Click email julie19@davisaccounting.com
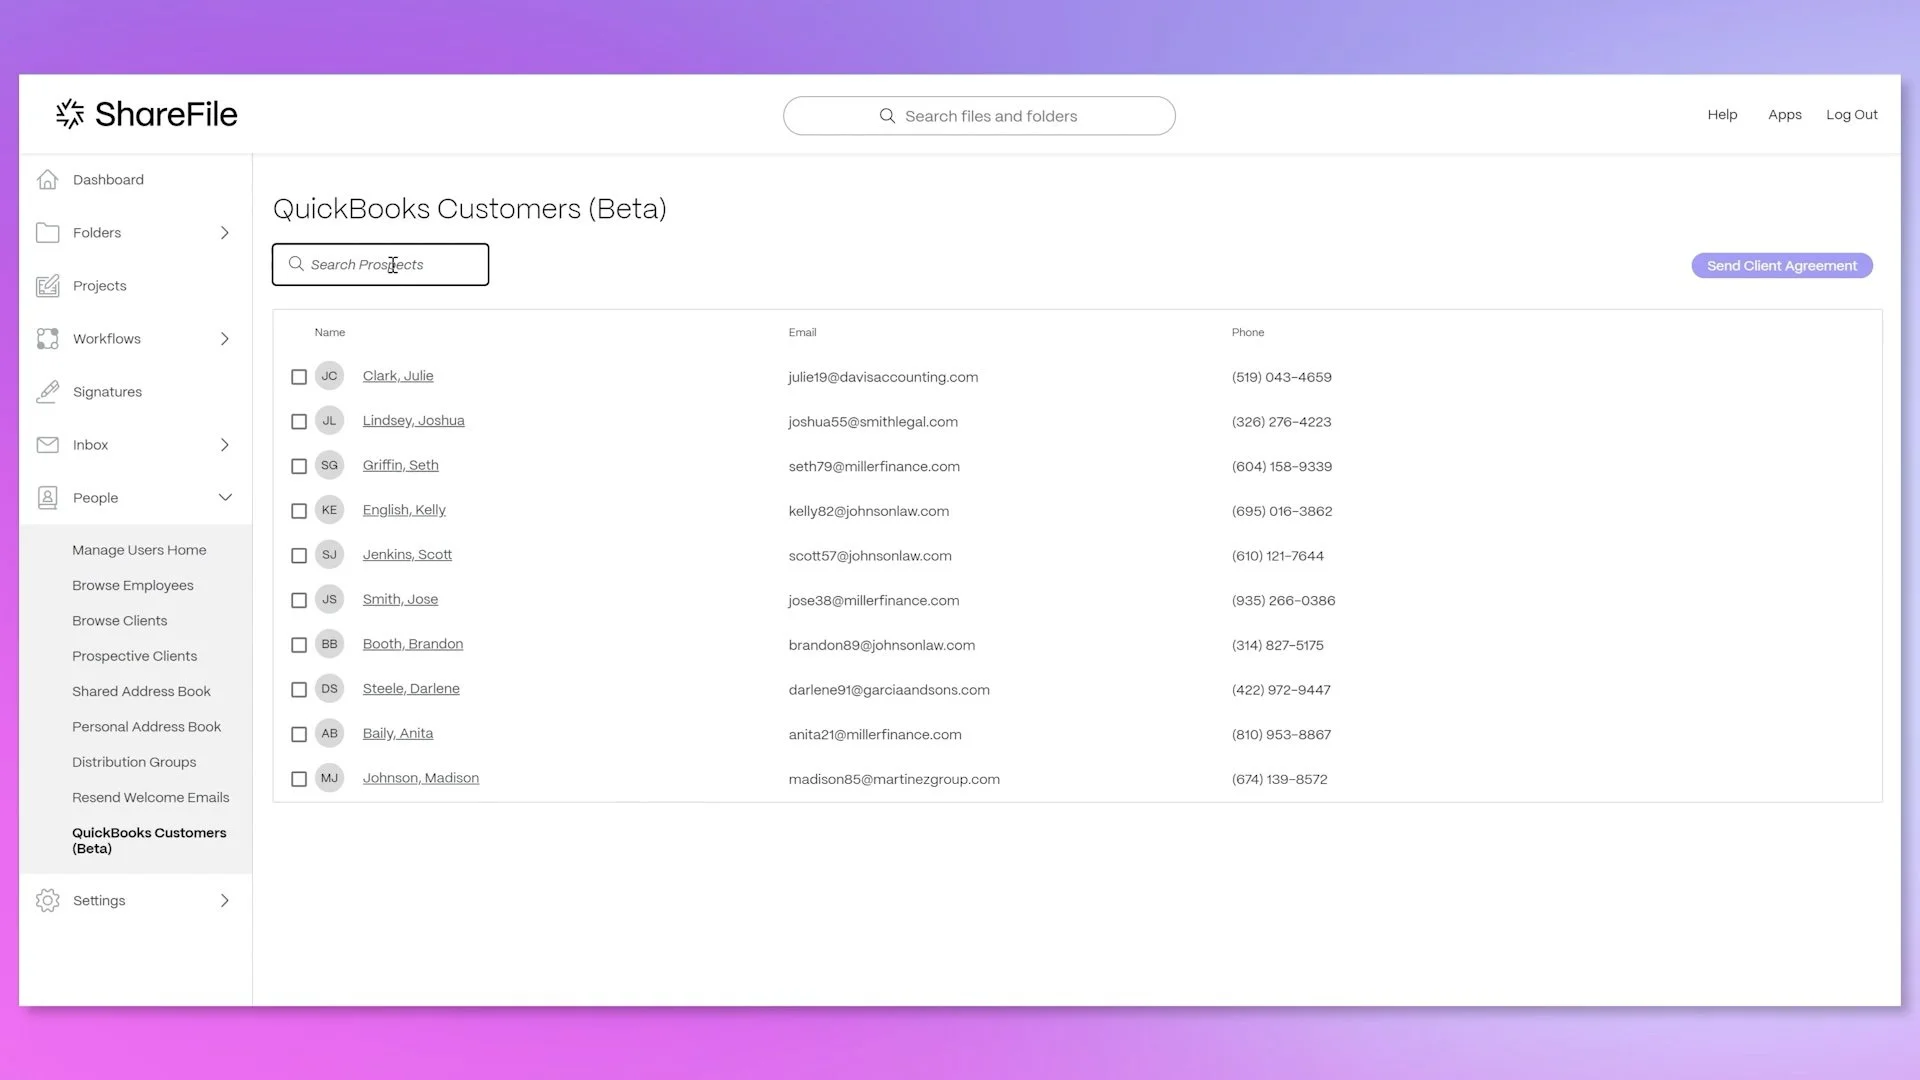 pyautogui.click(x=883, y=377)
